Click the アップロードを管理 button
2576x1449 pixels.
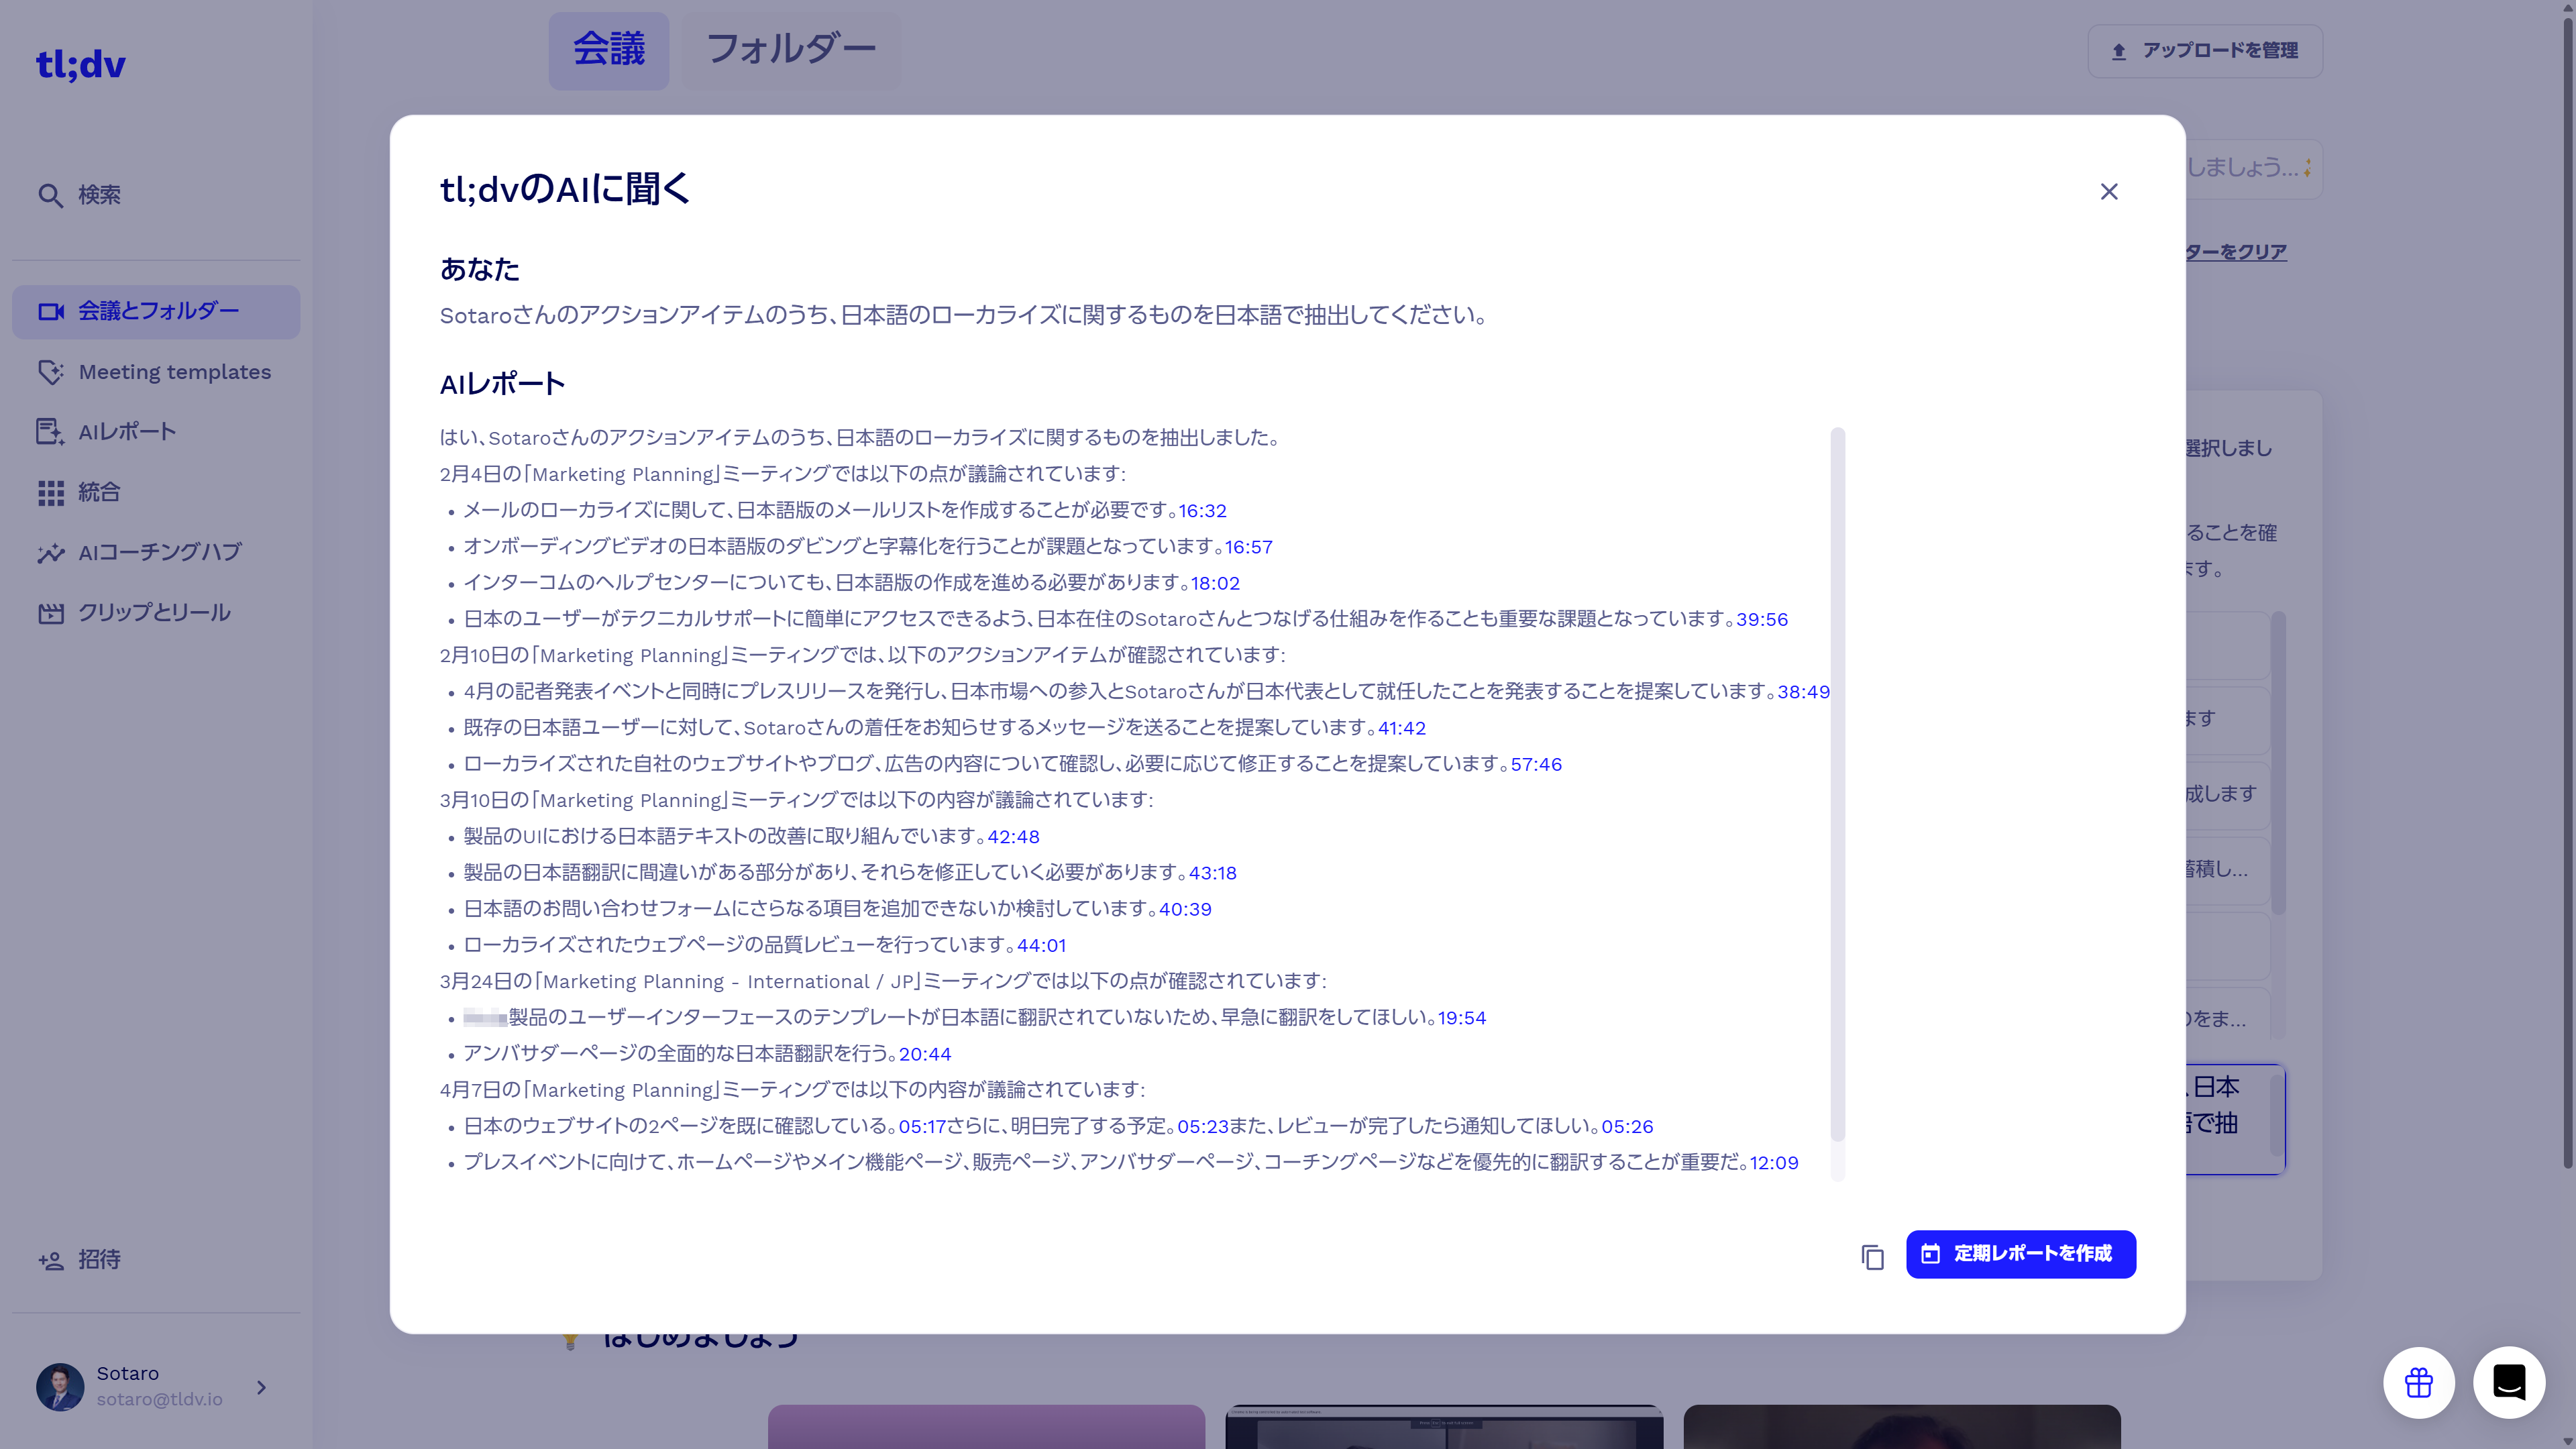(2204, 51)
